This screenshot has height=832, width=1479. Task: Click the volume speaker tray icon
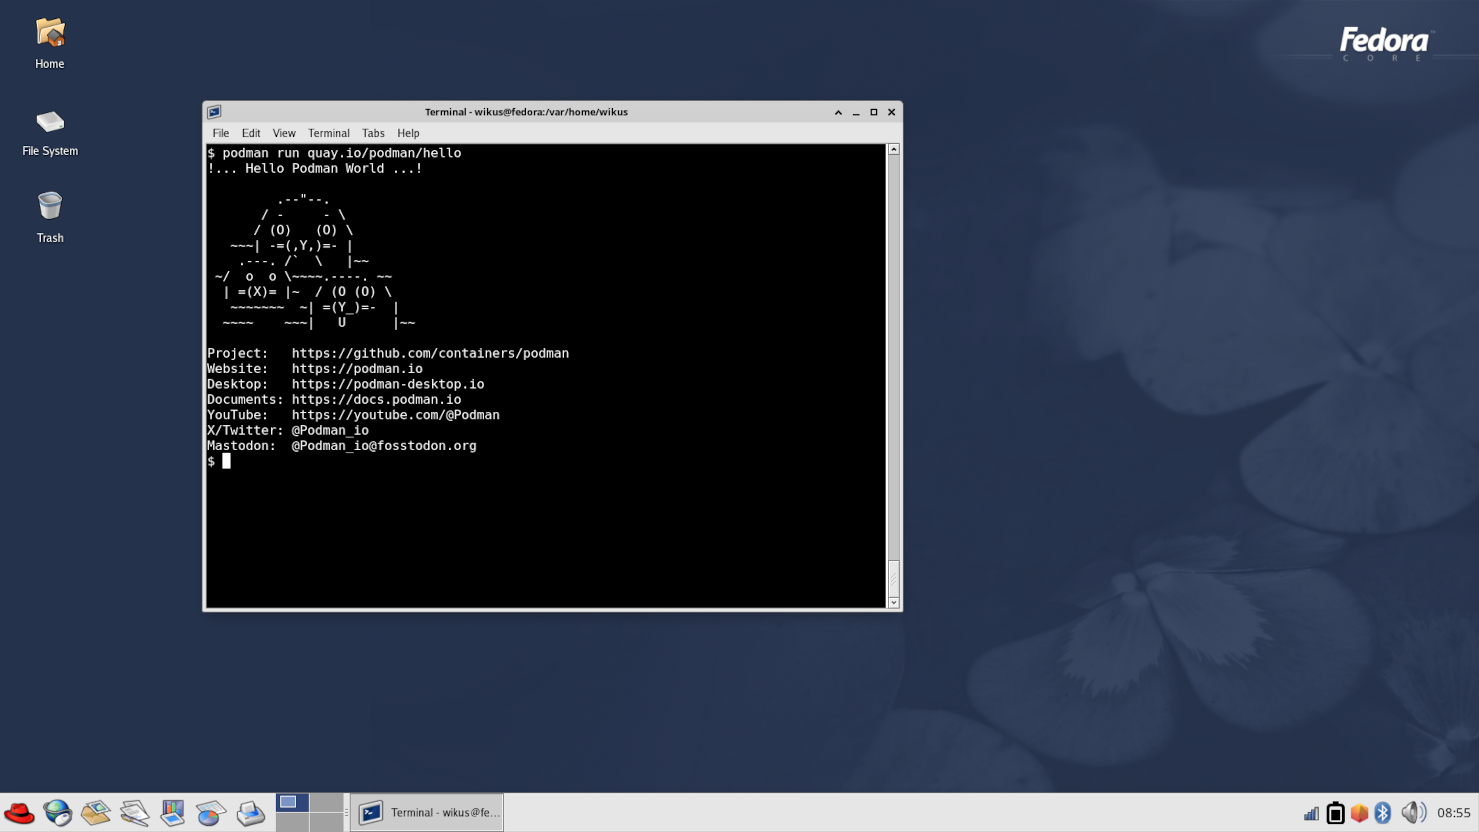pos(1413,813)
